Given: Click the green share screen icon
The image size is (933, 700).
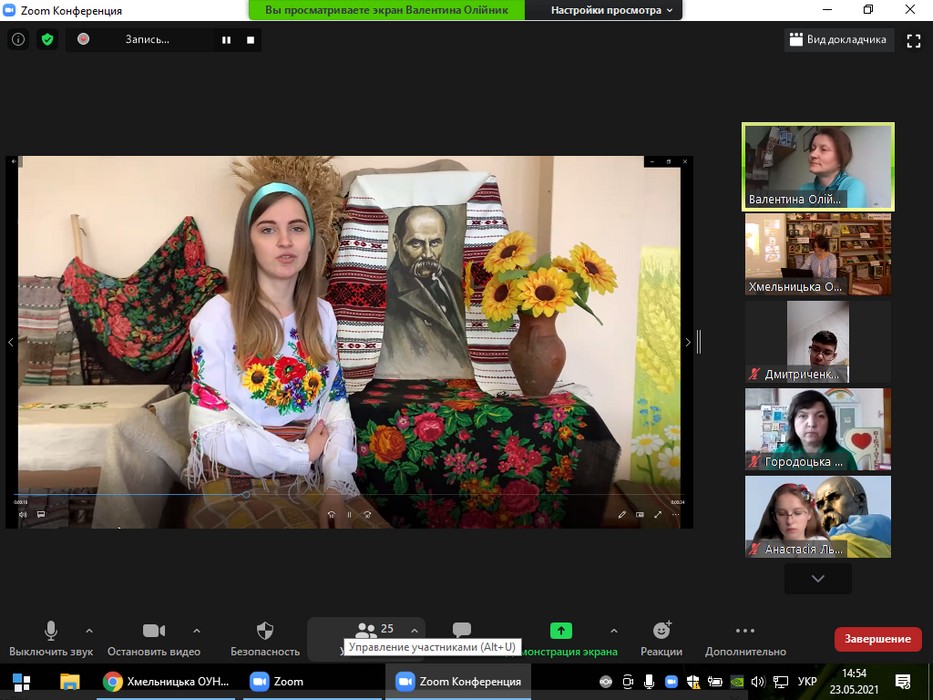Looking at the screenshot, I should pyautogui.click(x=561, y=630).
